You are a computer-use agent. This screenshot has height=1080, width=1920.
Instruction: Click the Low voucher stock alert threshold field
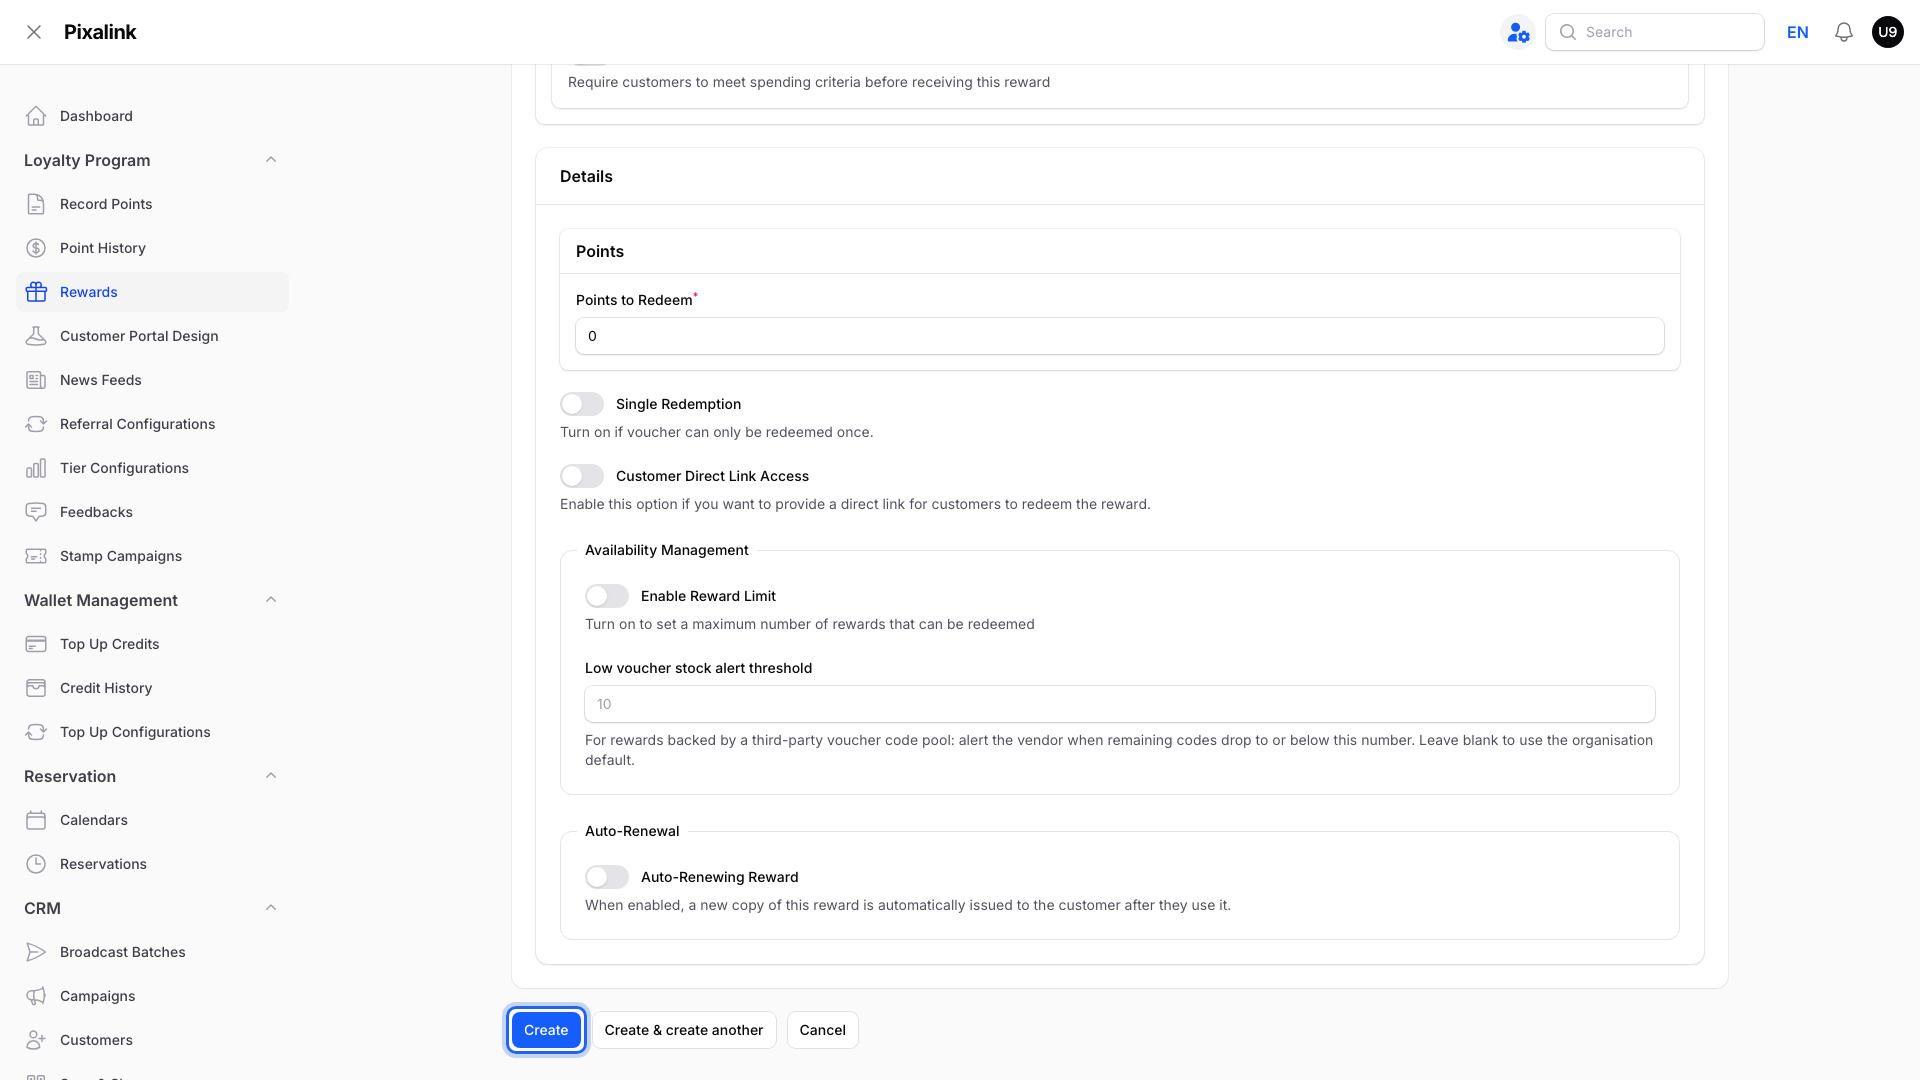1120,704
